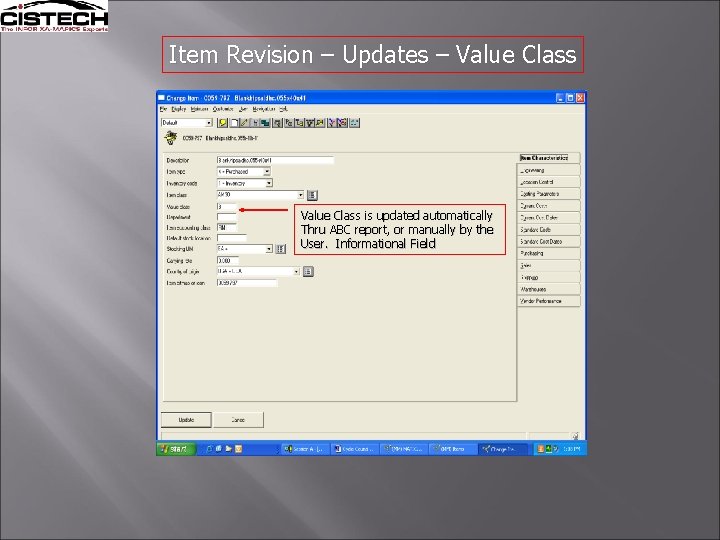
Task: Switch to Cycle Count taskbar window
Action: tap(354, 449)
